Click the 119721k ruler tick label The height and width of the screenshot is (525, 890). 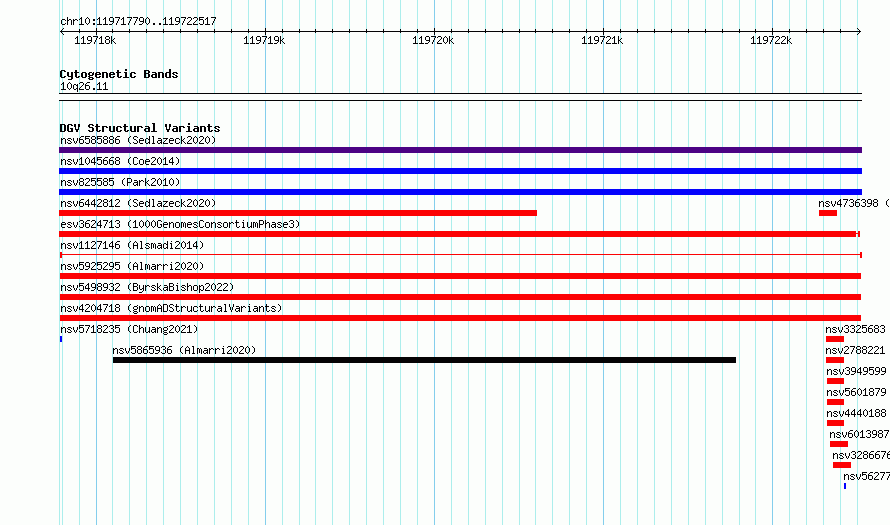pos(602,41)
